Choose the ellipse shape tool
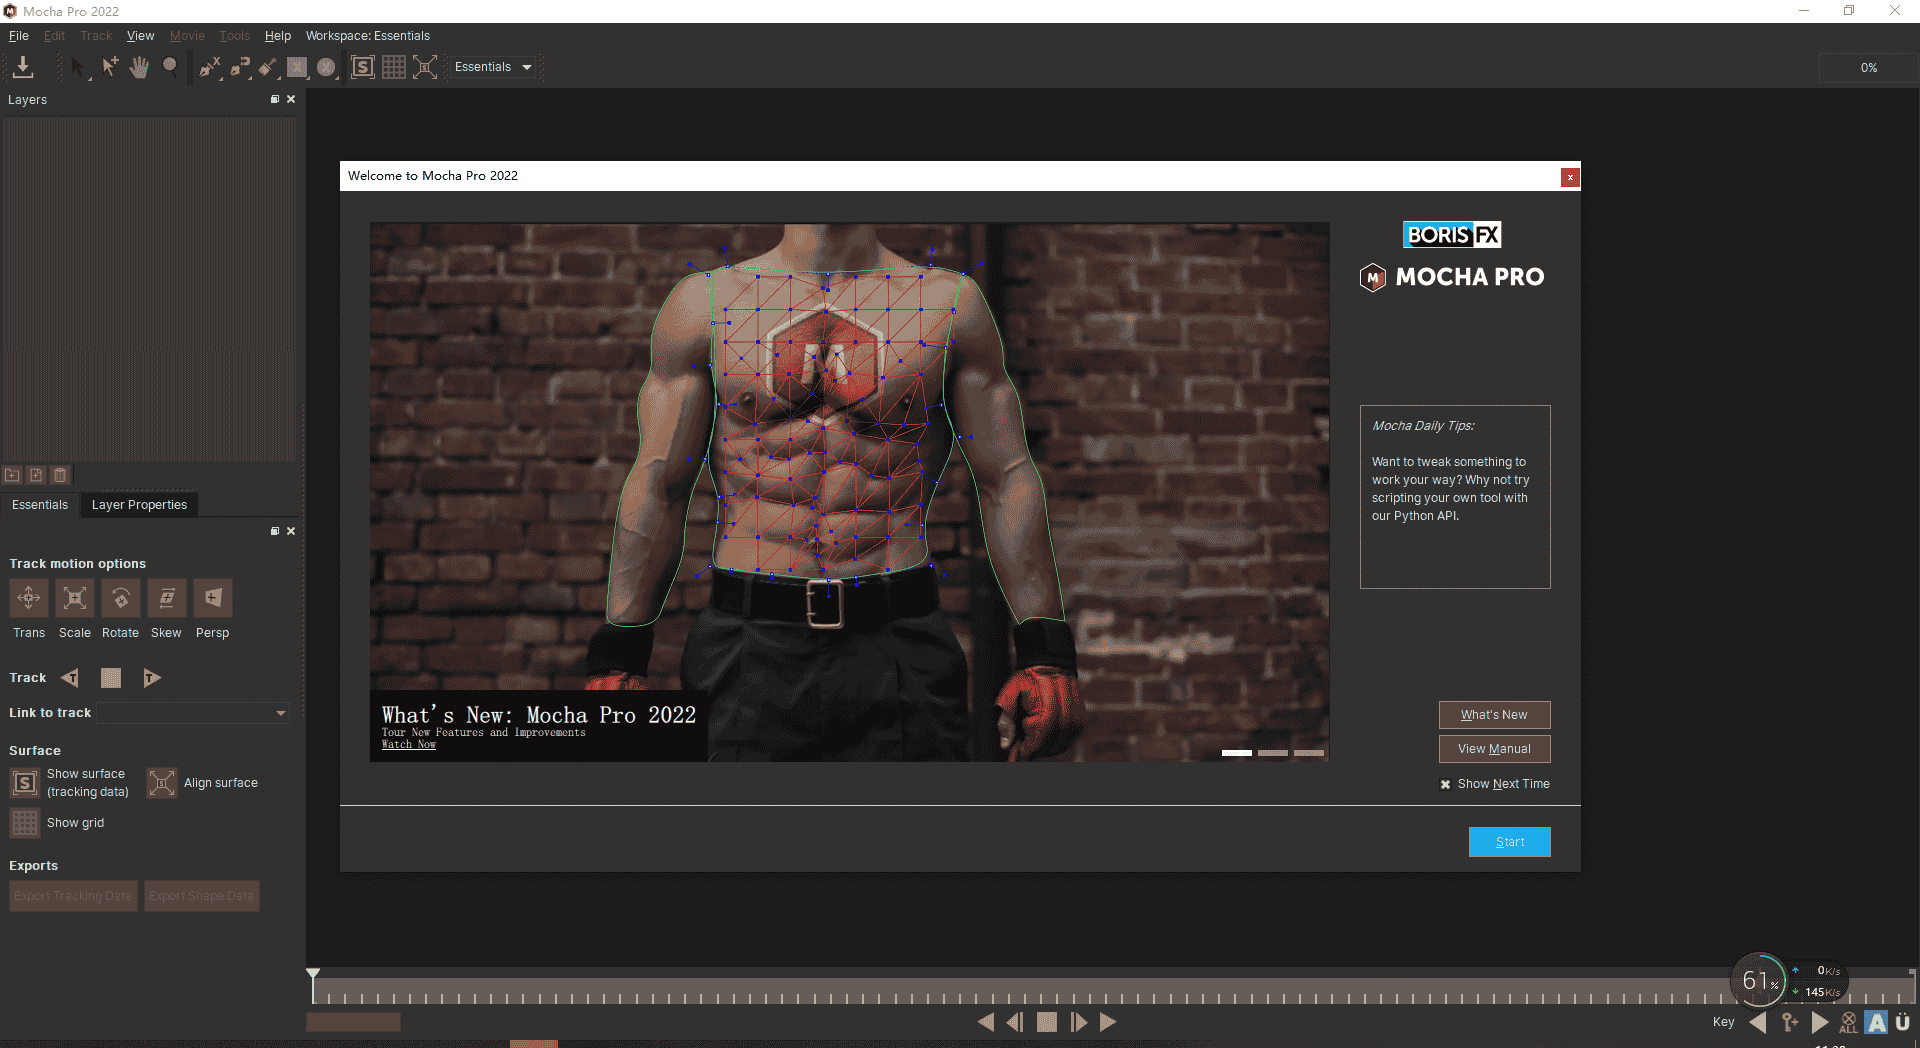 (x=327, y=67)
